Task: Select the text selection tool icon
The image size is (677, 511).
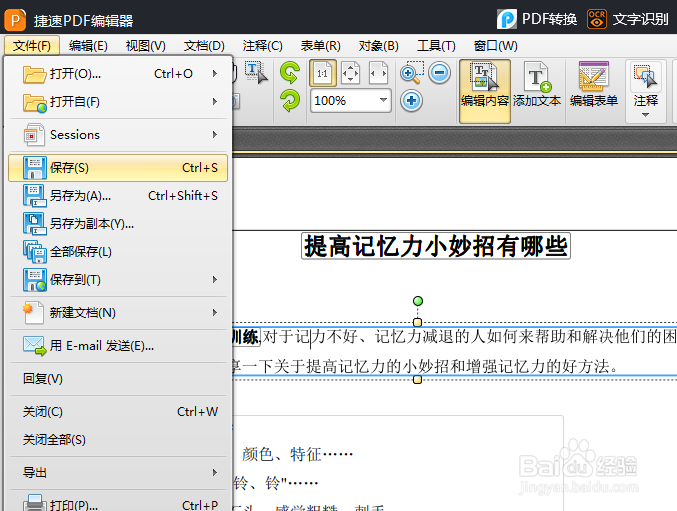Action: [x=256, y=73]
